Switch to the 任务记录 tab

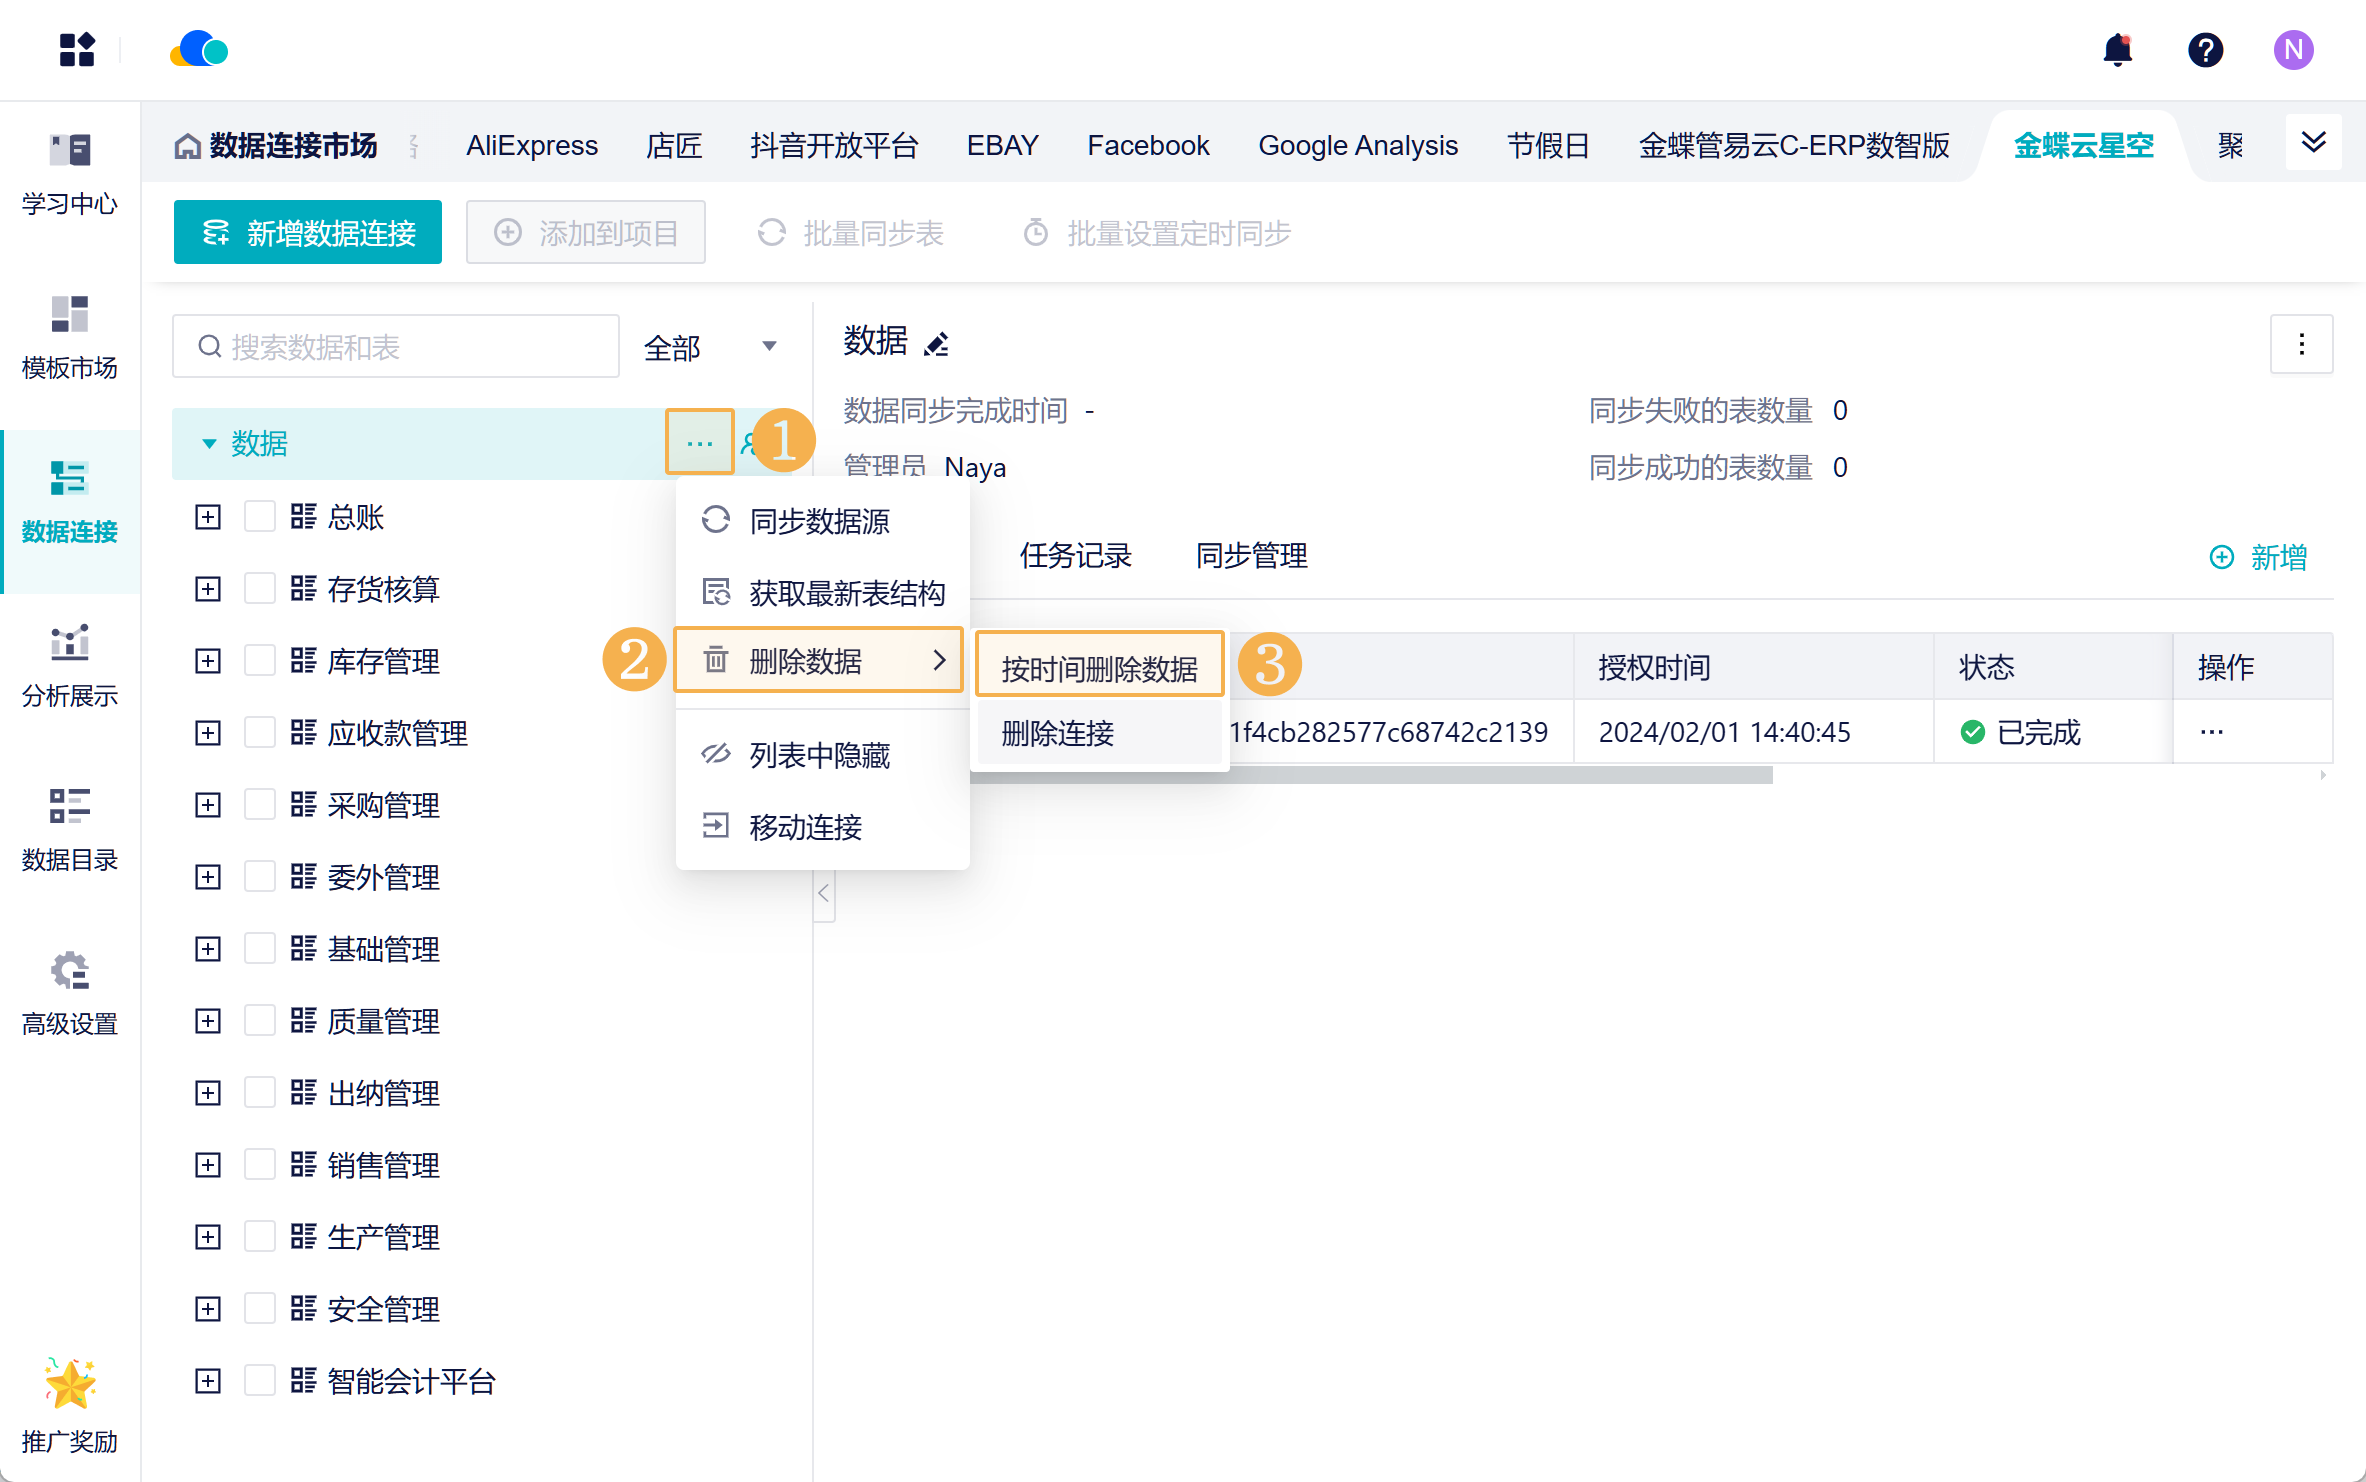[x=1076, y=555]
